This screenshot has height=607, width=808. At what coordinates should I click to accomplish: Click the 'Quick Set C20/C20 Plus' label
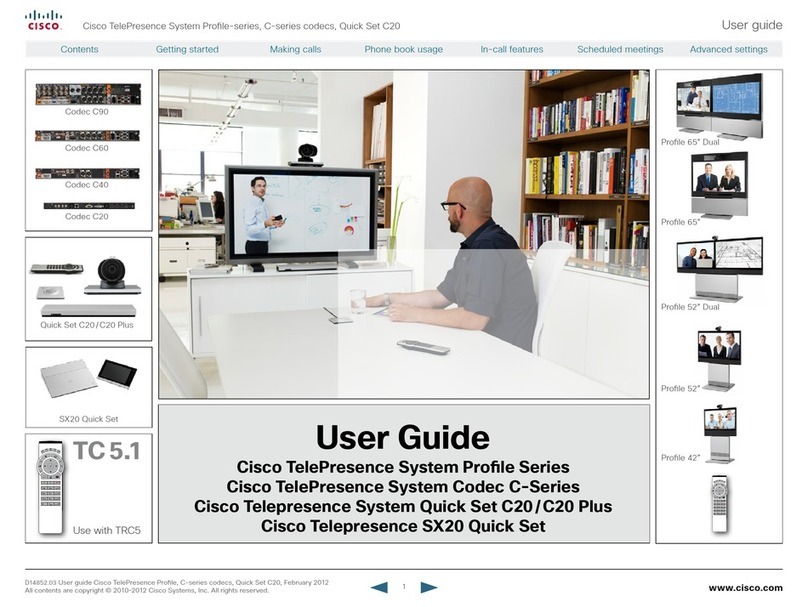pos(87,325)
